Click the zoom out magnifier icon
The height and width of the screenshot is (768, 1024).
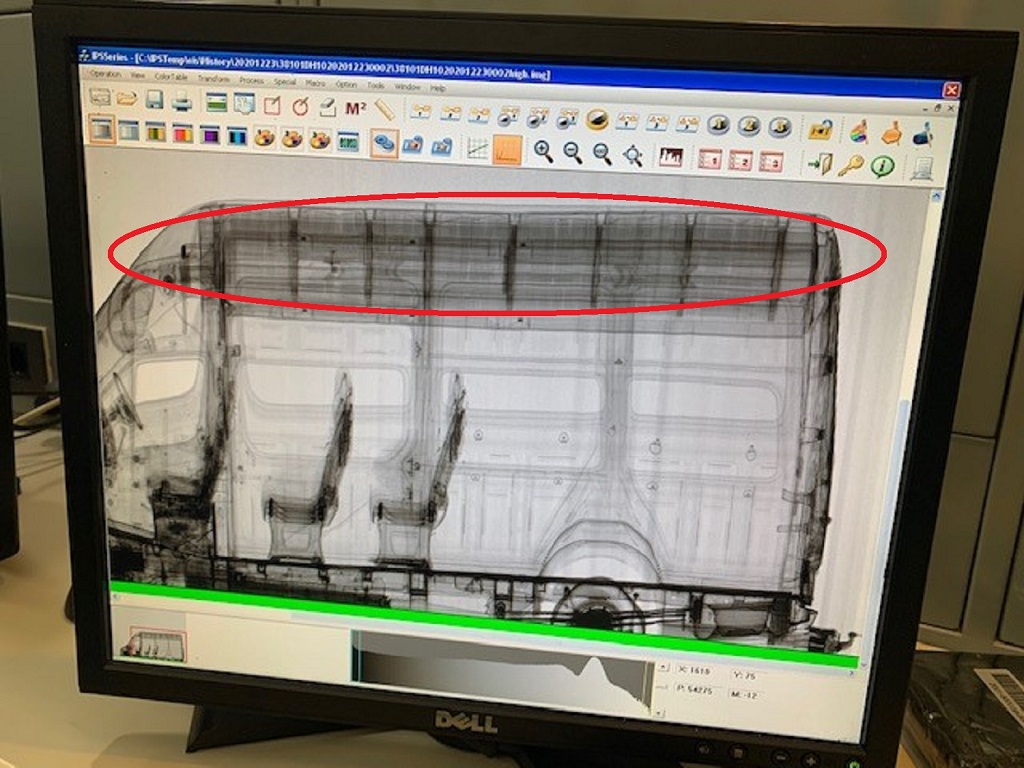point(573,152)
